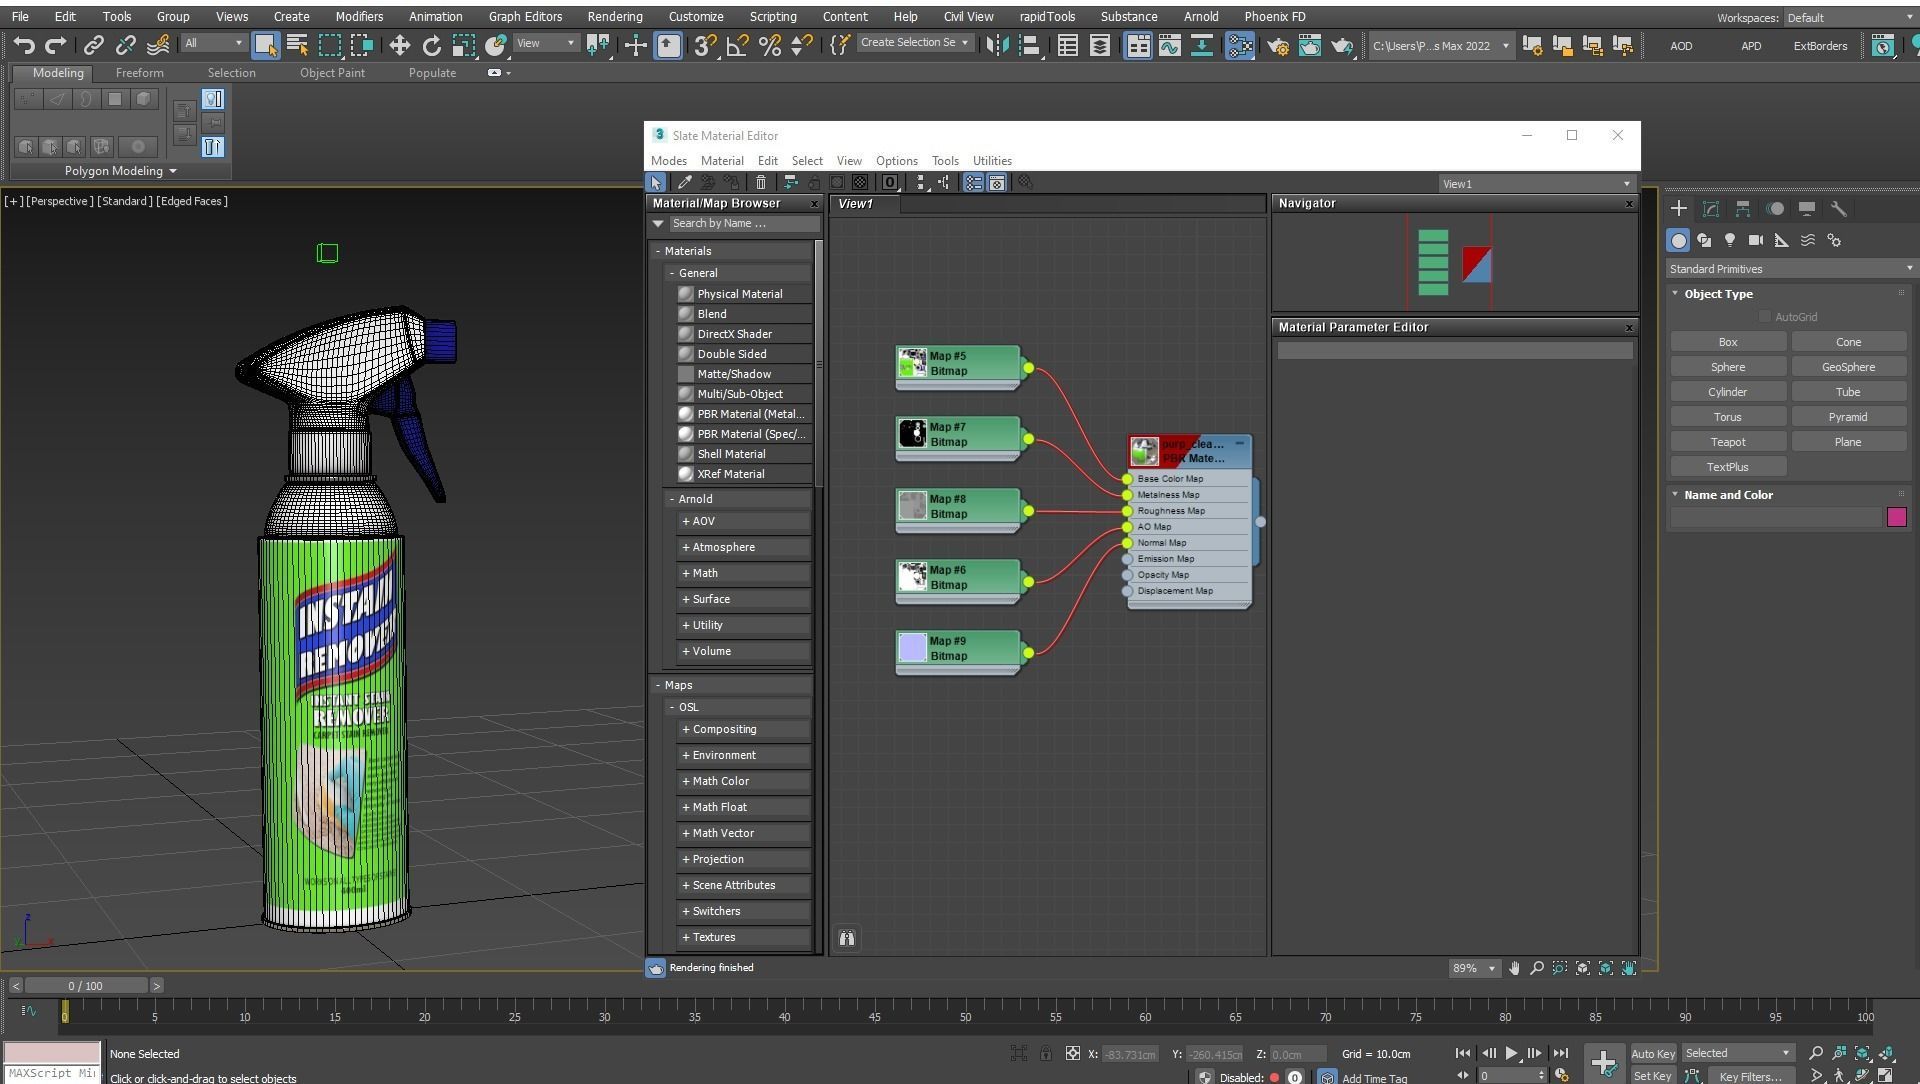Viewport: 1920px width, 1084px height.
Task: Select the Move transform tool
Action: click(x=399, y=45)
